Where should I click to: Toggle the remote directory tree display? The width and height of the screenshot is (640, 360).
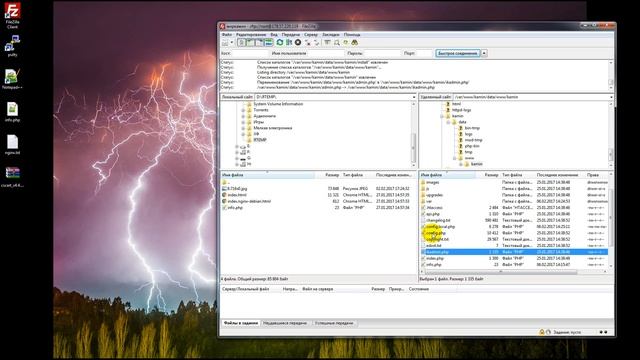point(260,43)
